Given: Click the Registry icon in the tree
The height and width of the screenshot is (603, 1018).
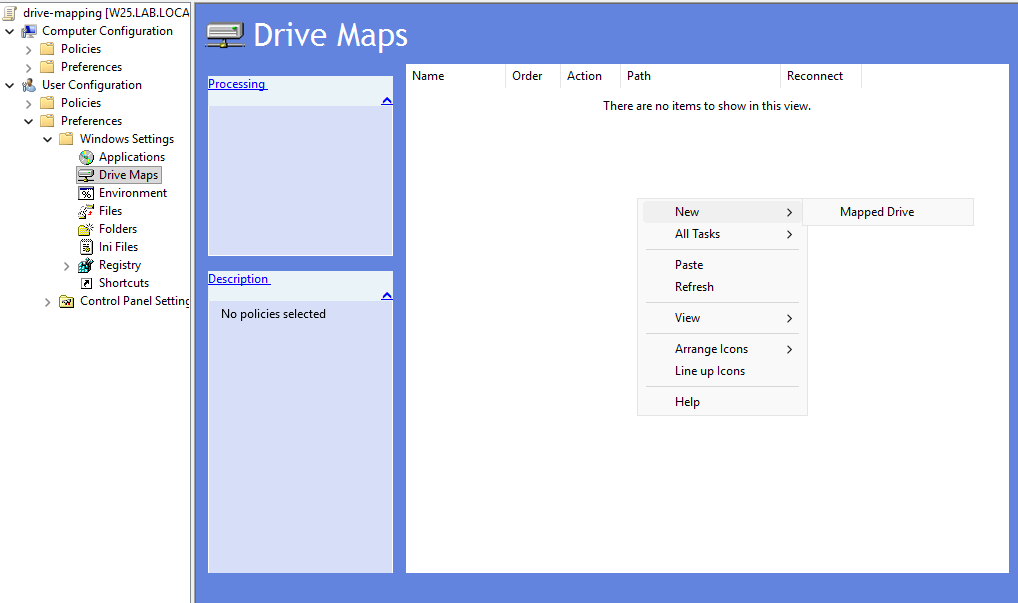Looking at the screenshot, I should 86,265.
